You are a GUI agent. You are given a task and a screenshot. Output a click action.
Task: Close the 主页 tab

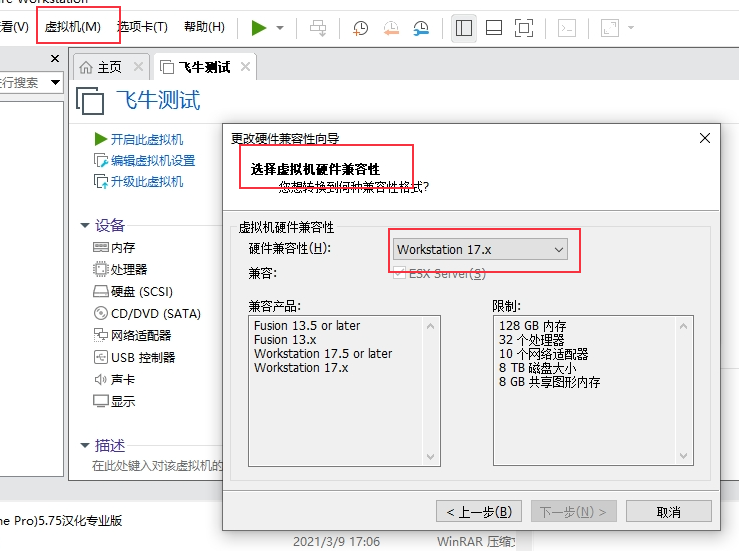[x=138, y=67]
